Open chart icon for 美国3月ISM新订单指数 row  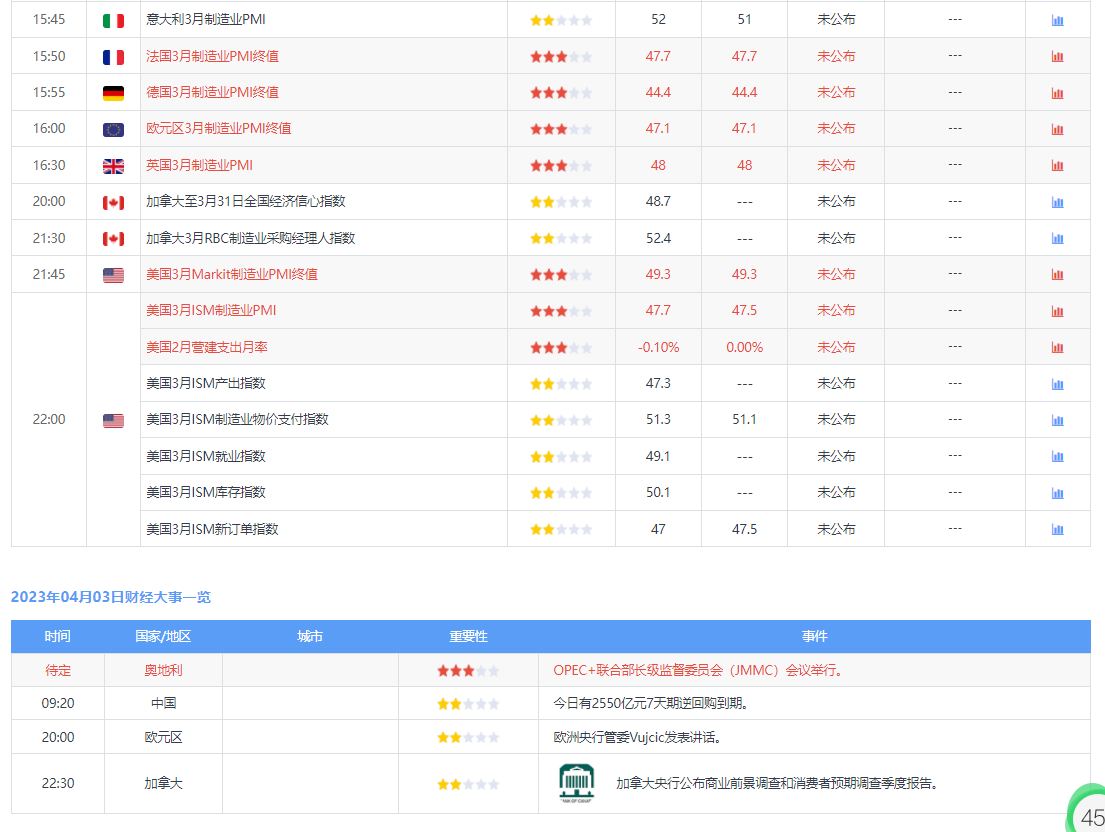pyautogui.click(x=1057, y=529)
